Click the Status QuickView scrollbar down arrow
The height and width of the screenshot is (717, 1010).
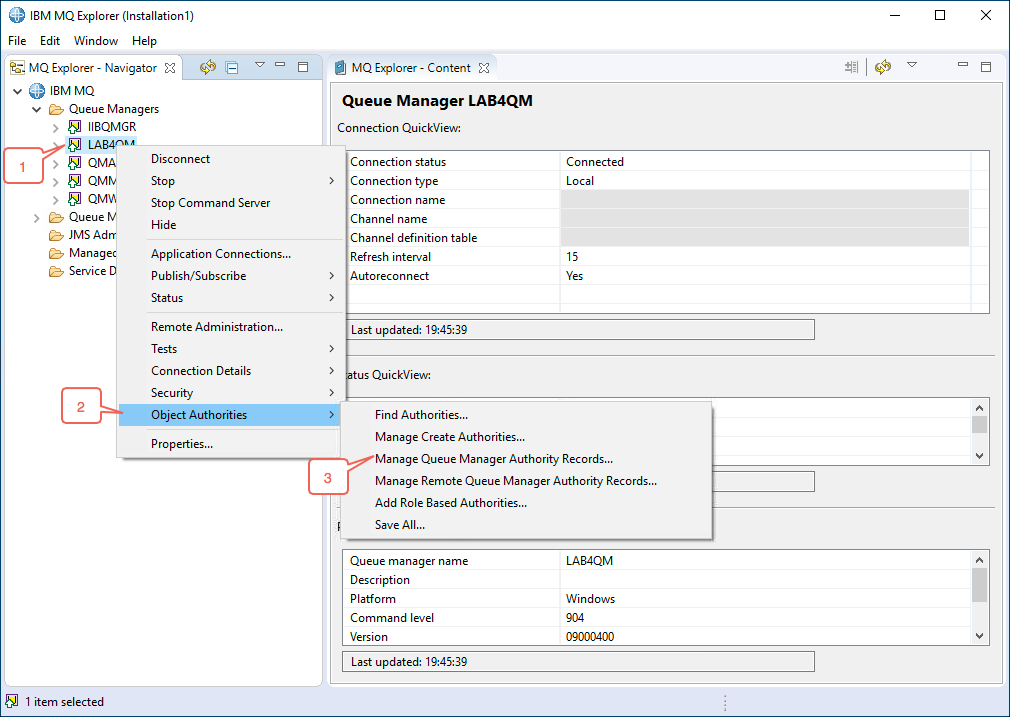(x=979, y=455)
